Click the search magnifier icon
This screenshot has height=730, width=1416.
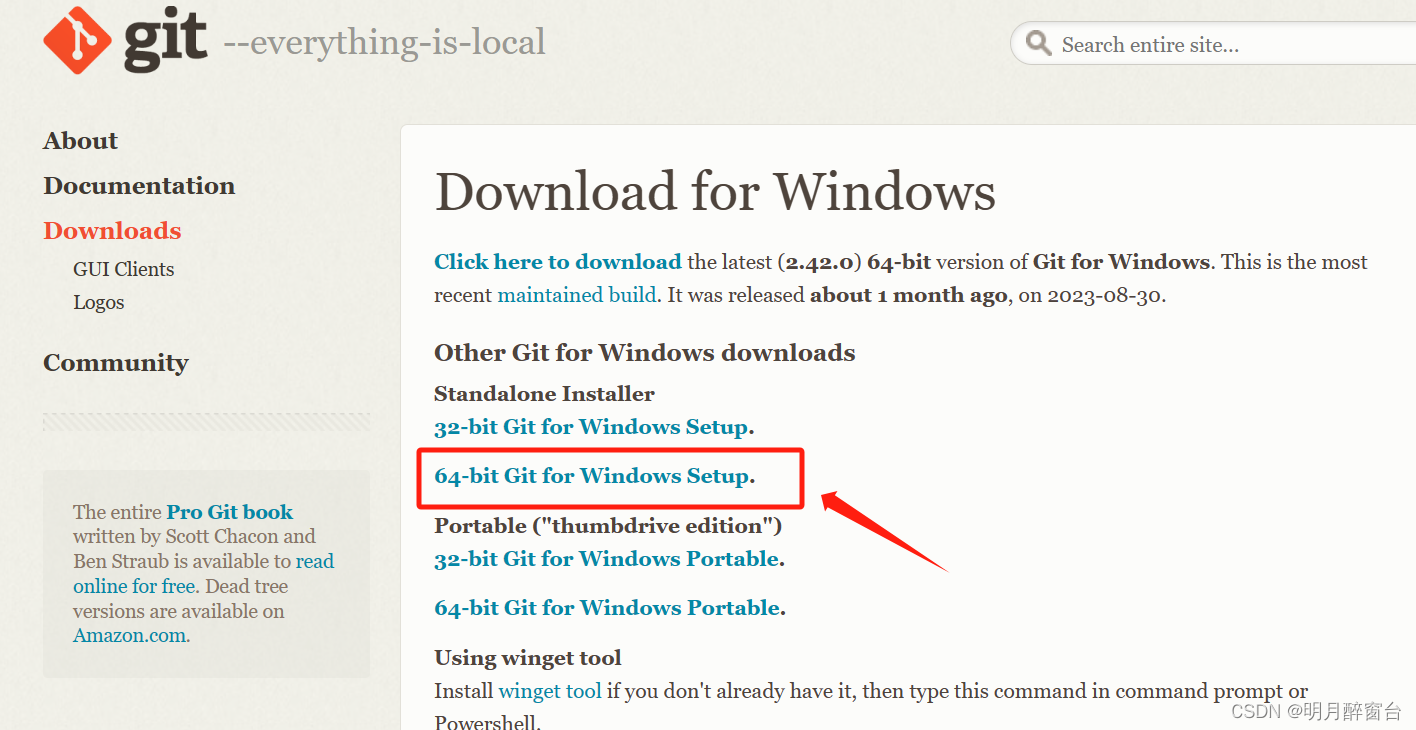[x=1039, y=44]
